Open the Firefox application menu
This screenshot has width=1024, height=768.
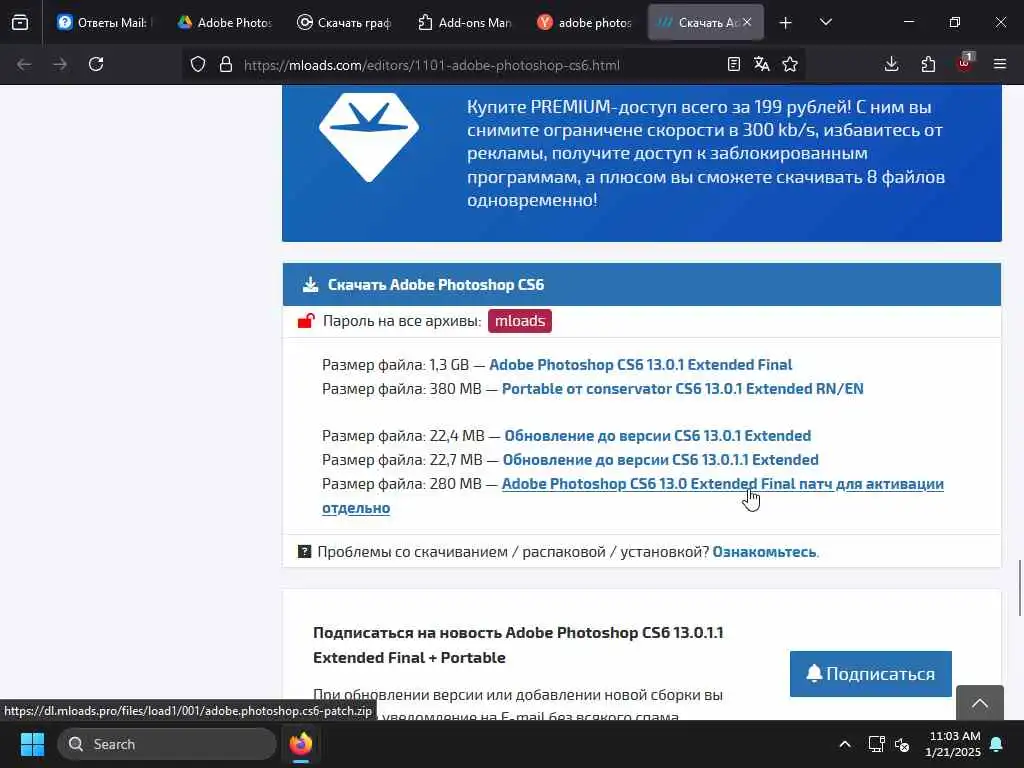(x=1000, y=64)
